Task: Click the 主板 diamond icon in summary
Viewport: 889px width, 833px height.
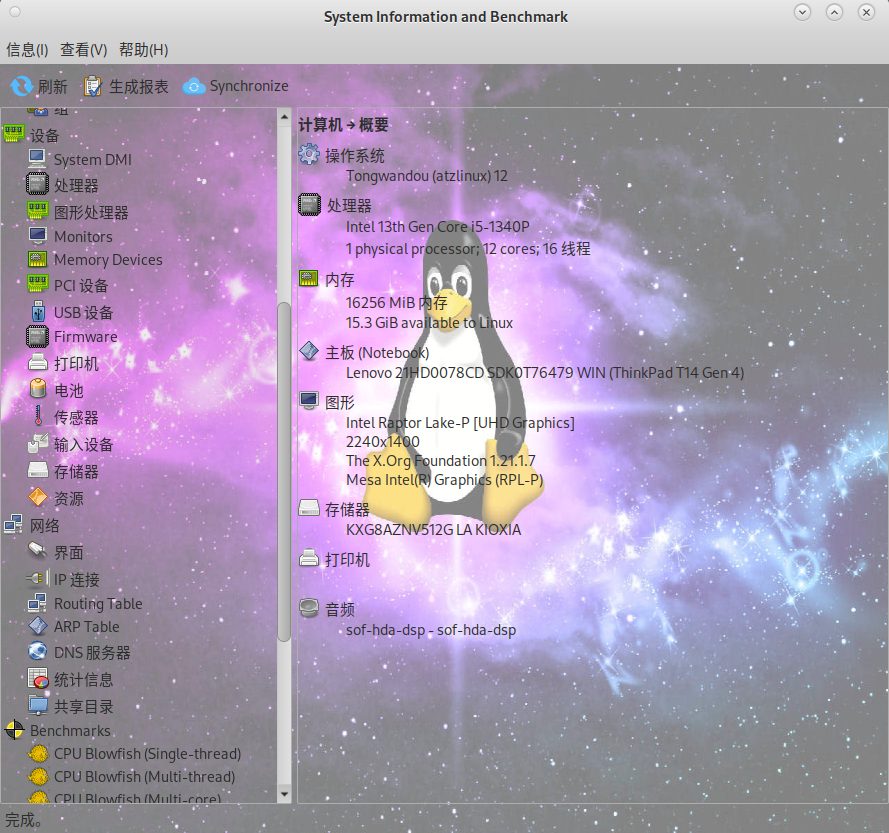Action: click(309, 351)
